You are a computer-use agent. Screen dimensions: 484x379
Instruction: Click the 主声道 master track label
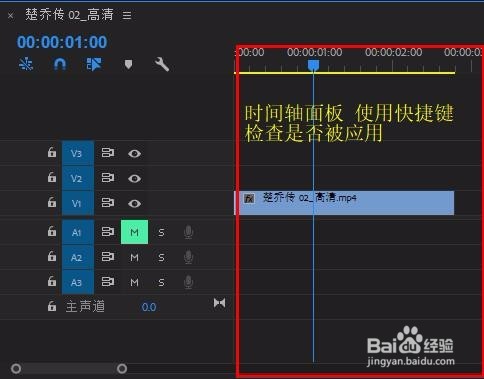coord(85,306)
